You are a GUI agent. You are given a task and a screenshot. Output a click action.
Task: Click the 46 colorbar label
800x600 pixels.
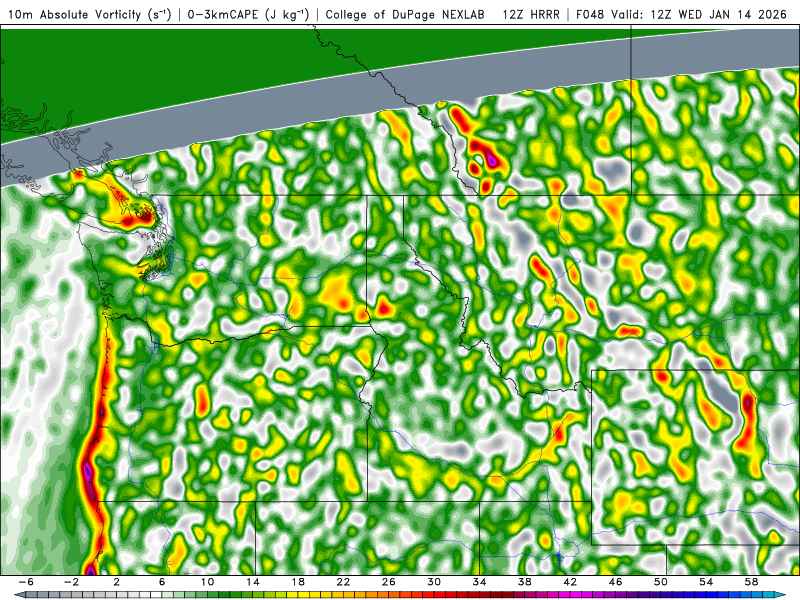(x=615, y=582)
